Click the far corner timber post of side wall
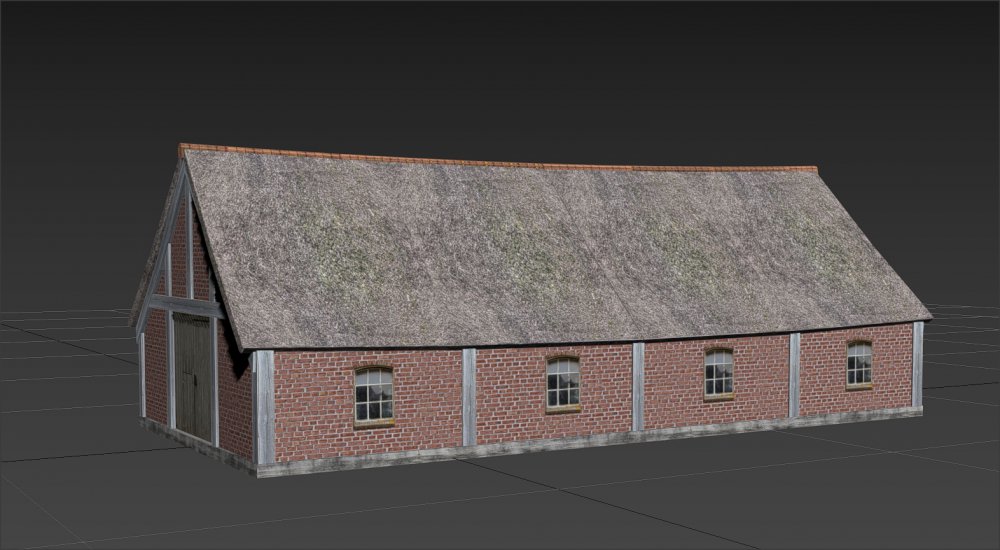The image size is (1000, 550). point(917,364)
